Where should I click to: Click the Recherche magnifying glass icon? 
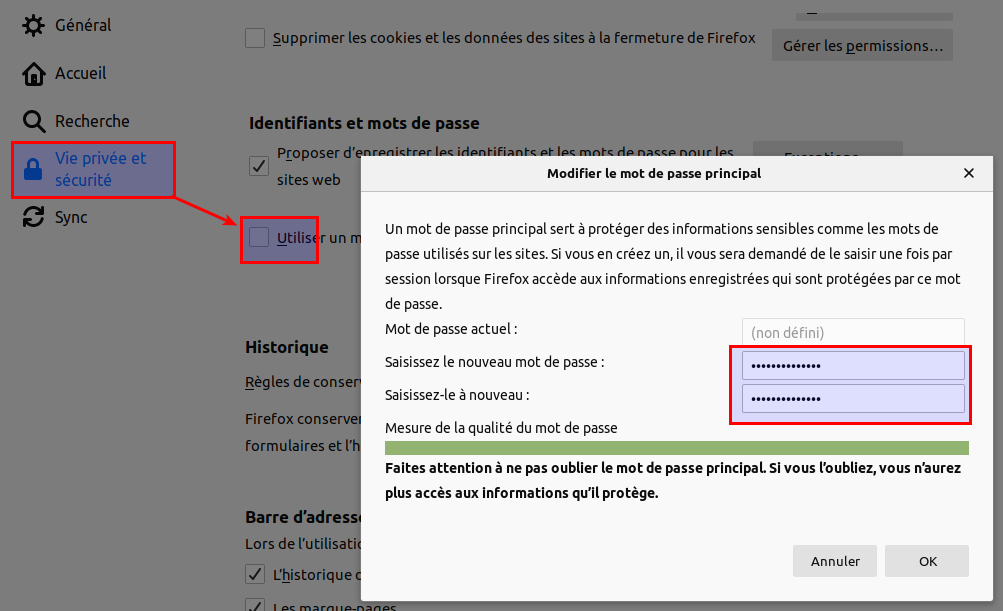coord(34,121)
